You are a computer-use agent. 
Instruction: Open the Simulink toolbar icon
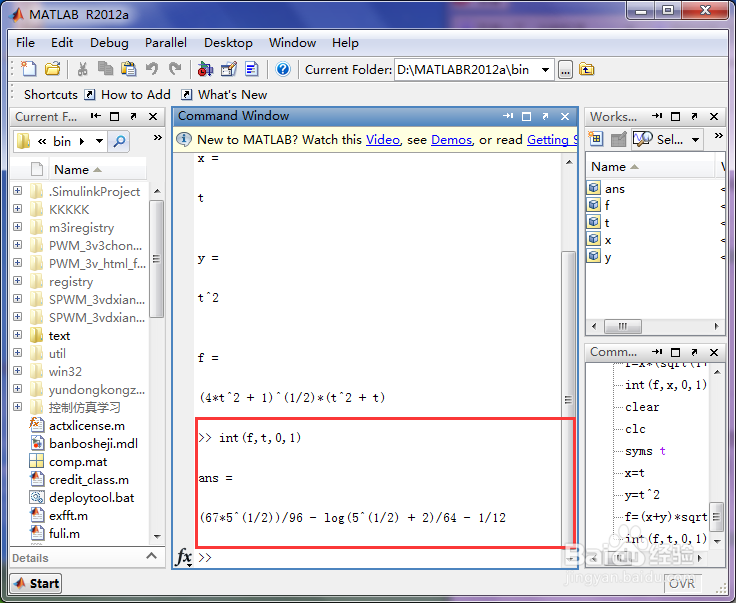click(x=205, y=69)
